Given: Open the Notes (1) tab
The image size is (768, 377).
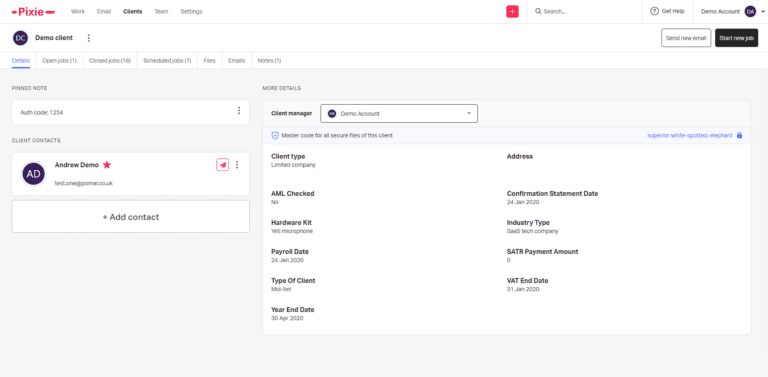Looking at the screenshot, I should (x=269, y=61).
